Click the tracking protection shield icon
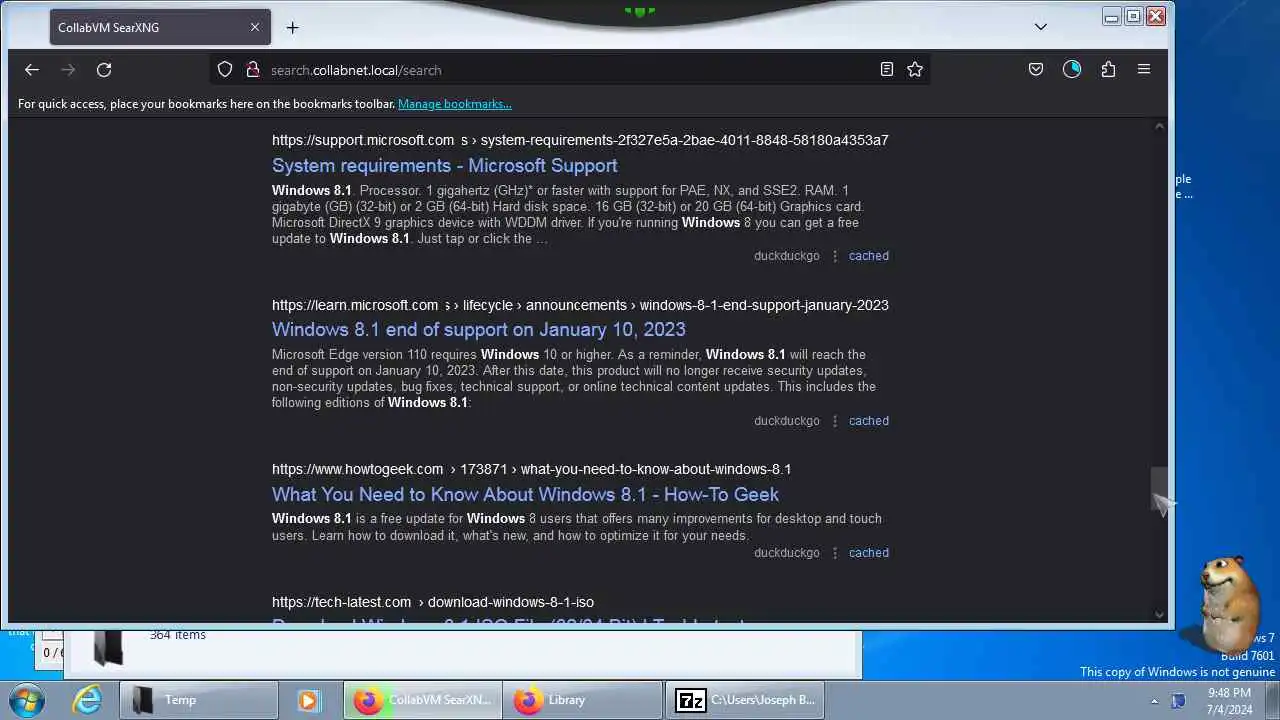 pyautogui.click(x=225, y=70)
